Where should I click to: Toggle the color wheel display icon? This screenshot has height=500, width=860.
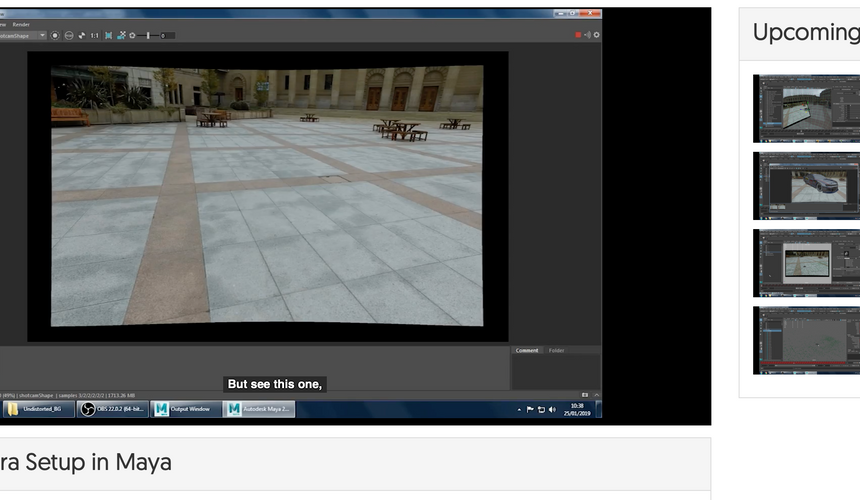coord(82,36)
